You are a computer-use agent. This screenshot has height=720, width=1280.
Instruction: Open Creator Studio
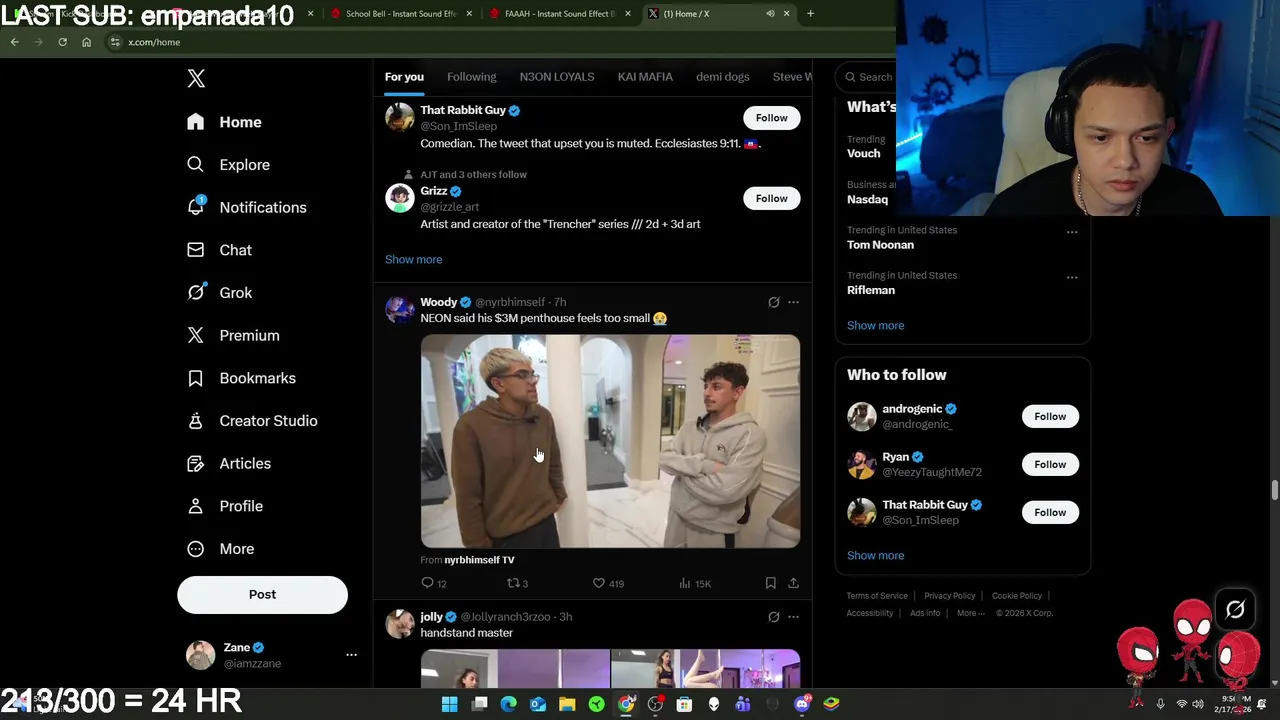pyautogui.click(x=253, y=421)
